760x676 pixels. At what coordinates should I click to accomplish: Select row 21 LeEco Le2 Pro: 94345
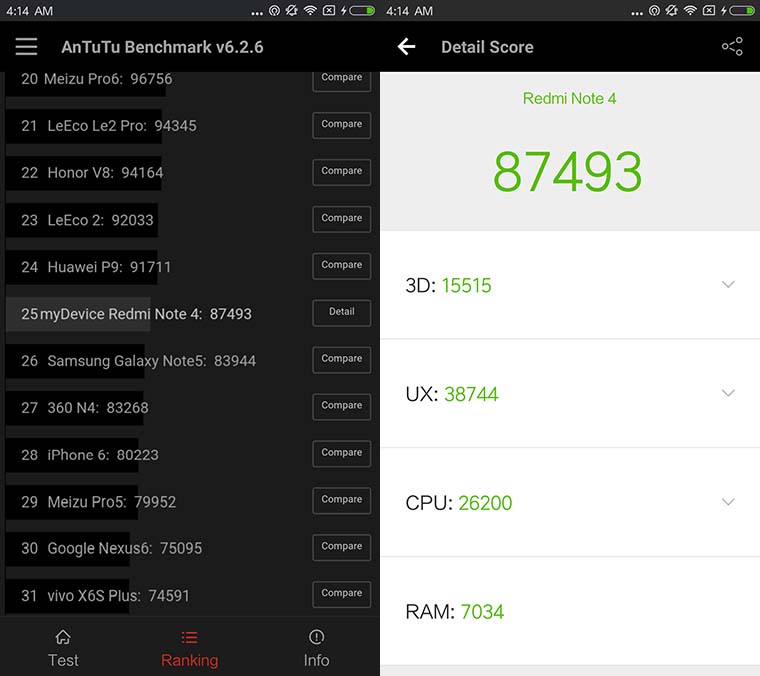(x=189, y=126)
